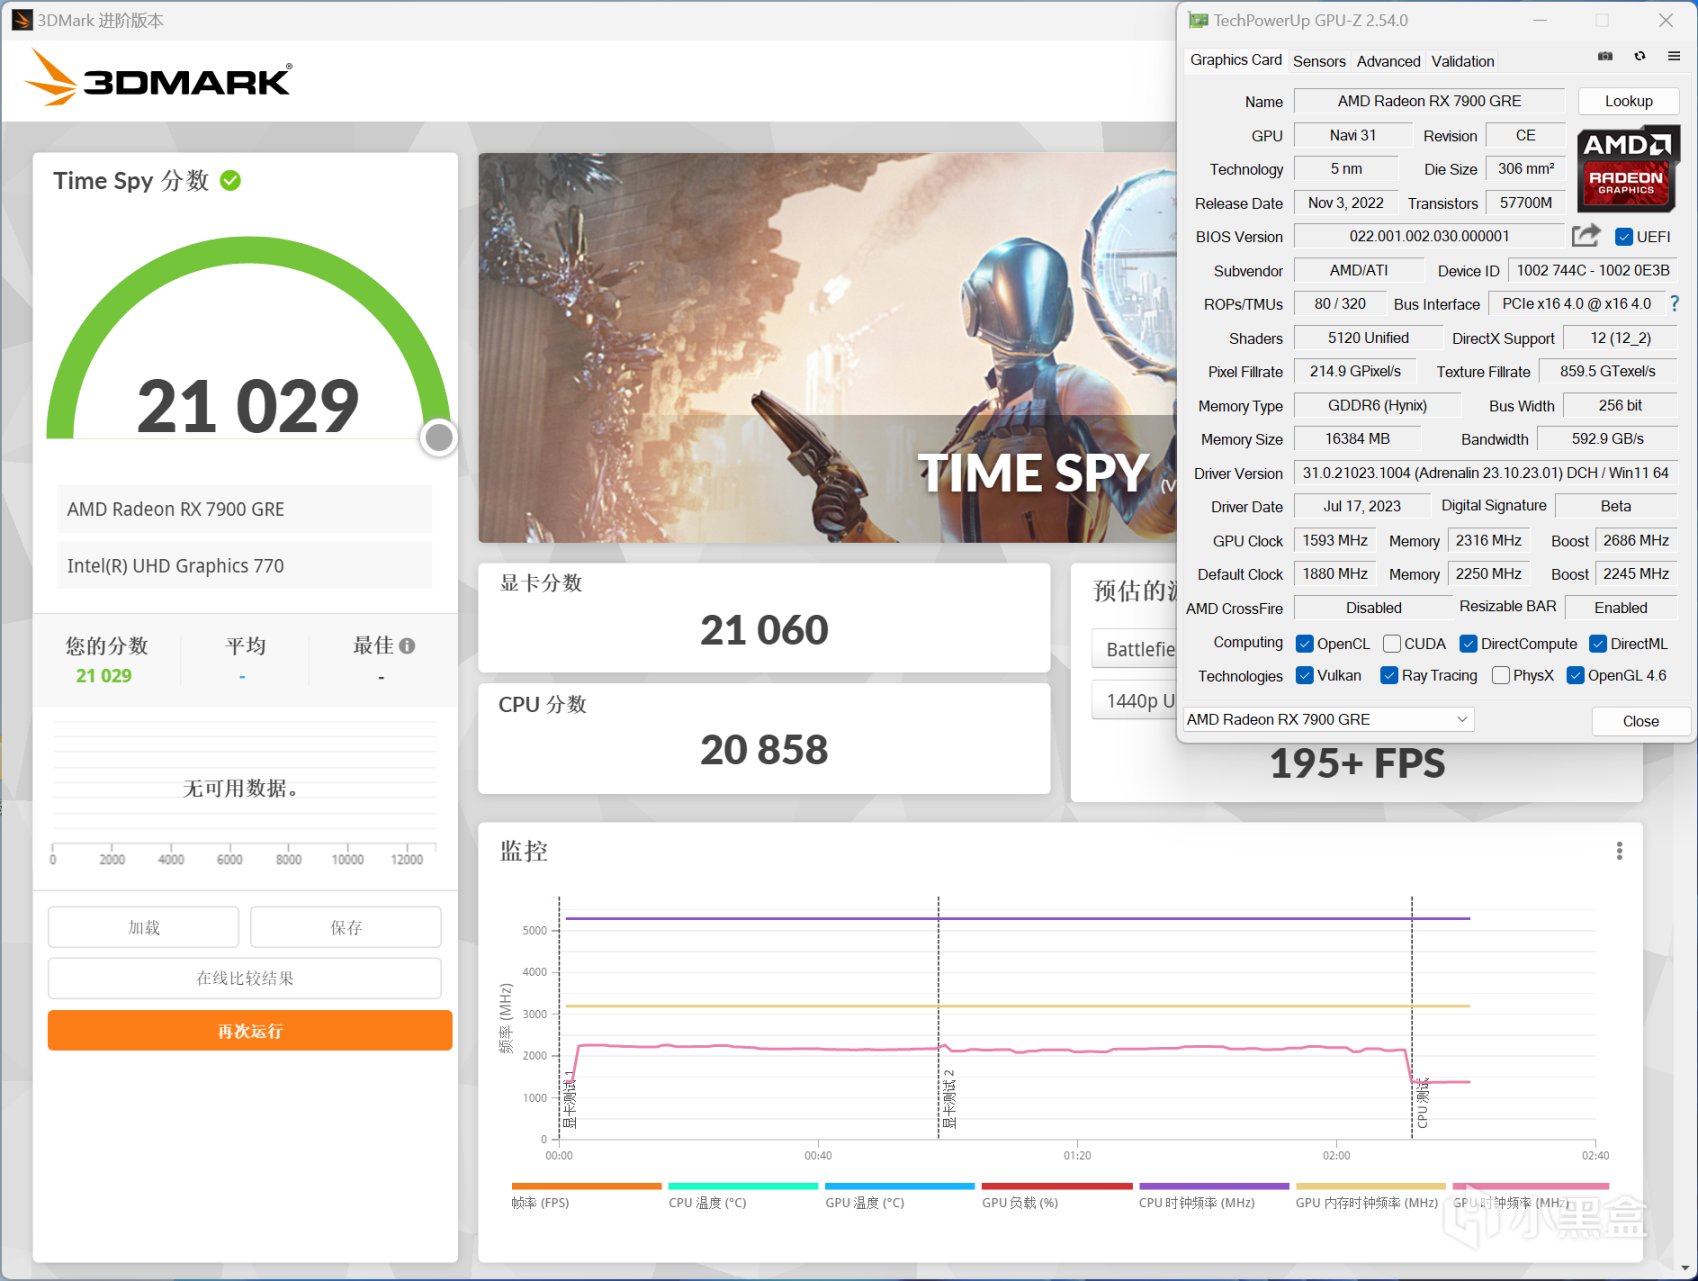
Task: Click the Device ID value field
Action: [1592, 271]
